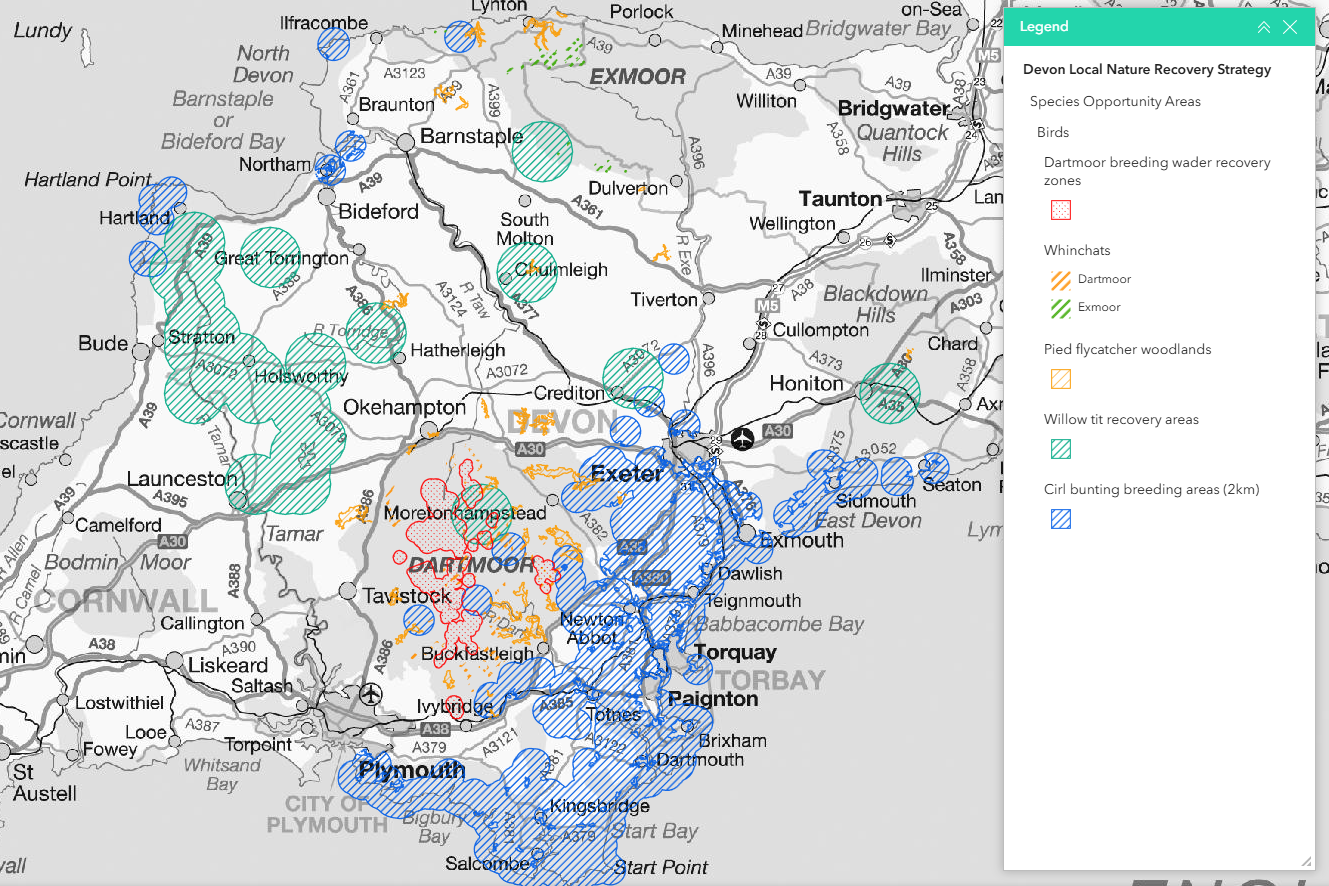Click the Willow tit recovery areas teal swatch
The image size is (1329, 886).
pos(1060,449)
